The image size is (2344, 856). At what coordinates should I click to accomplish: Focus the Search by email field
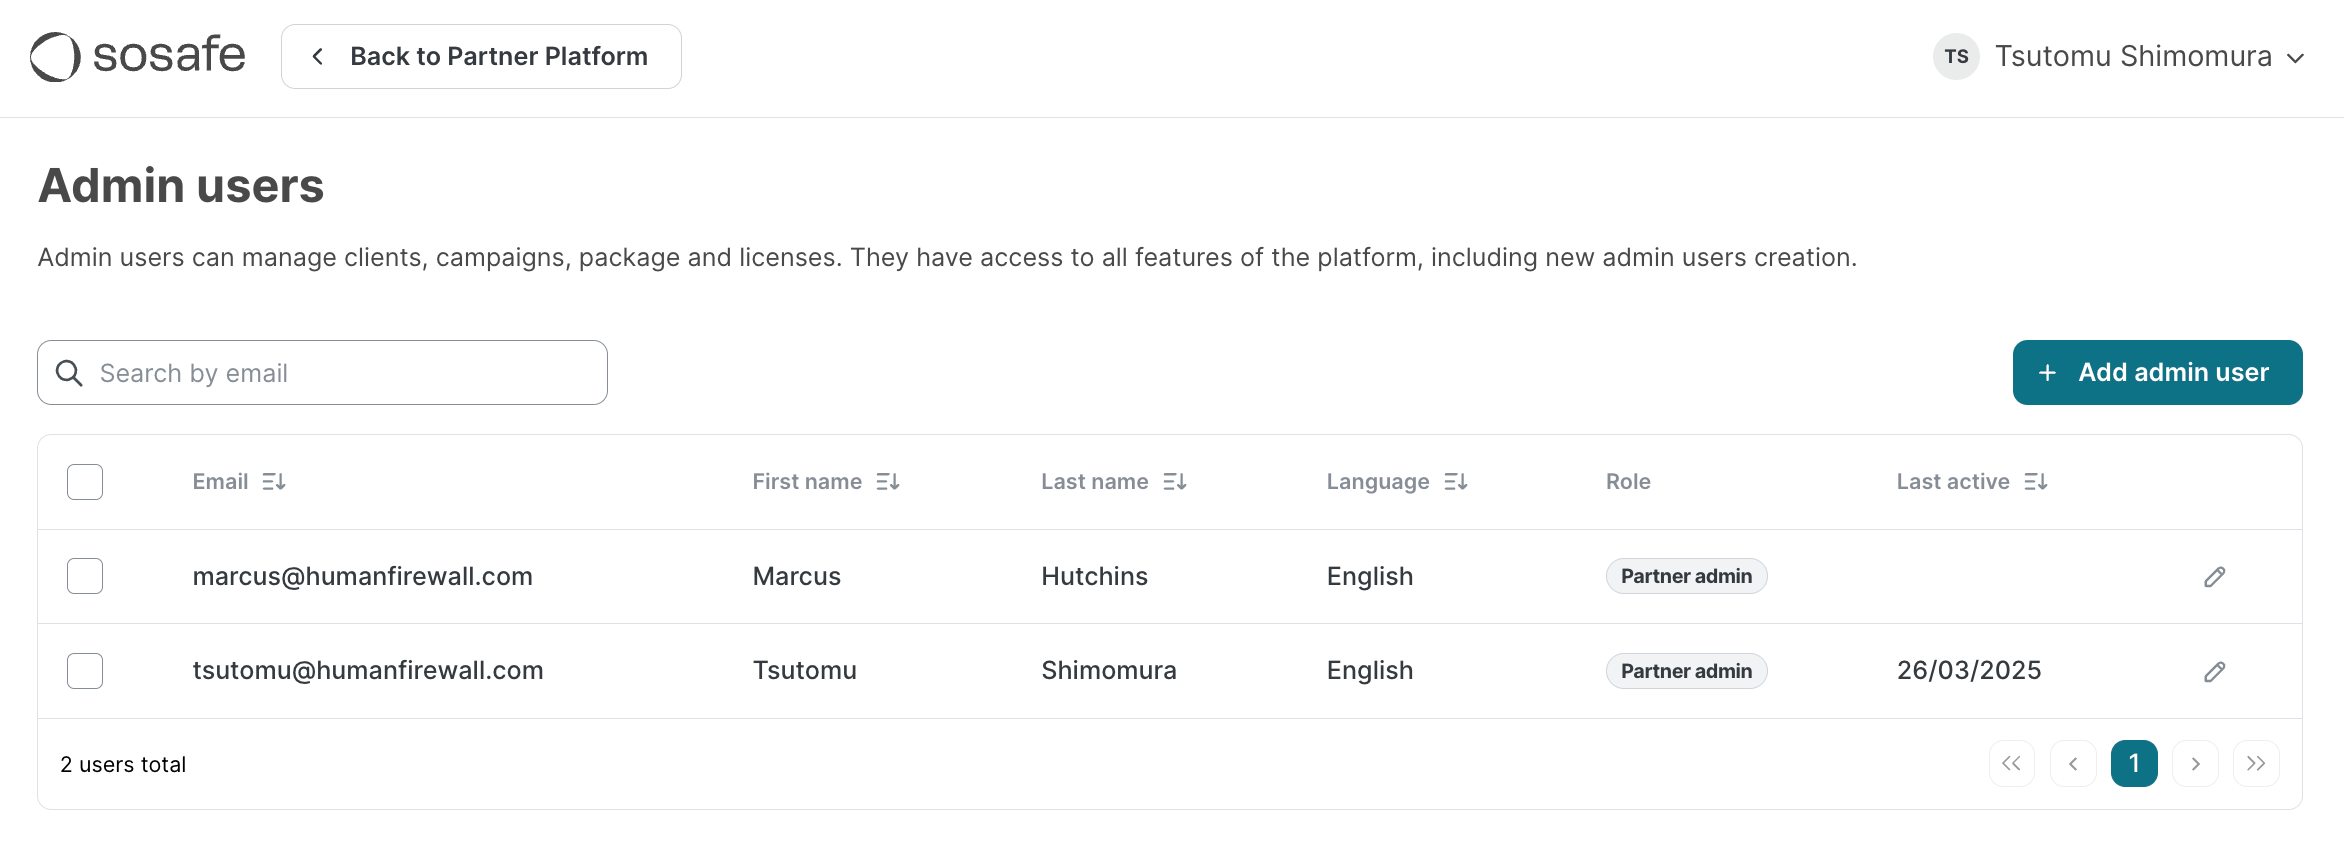[340, 373]
